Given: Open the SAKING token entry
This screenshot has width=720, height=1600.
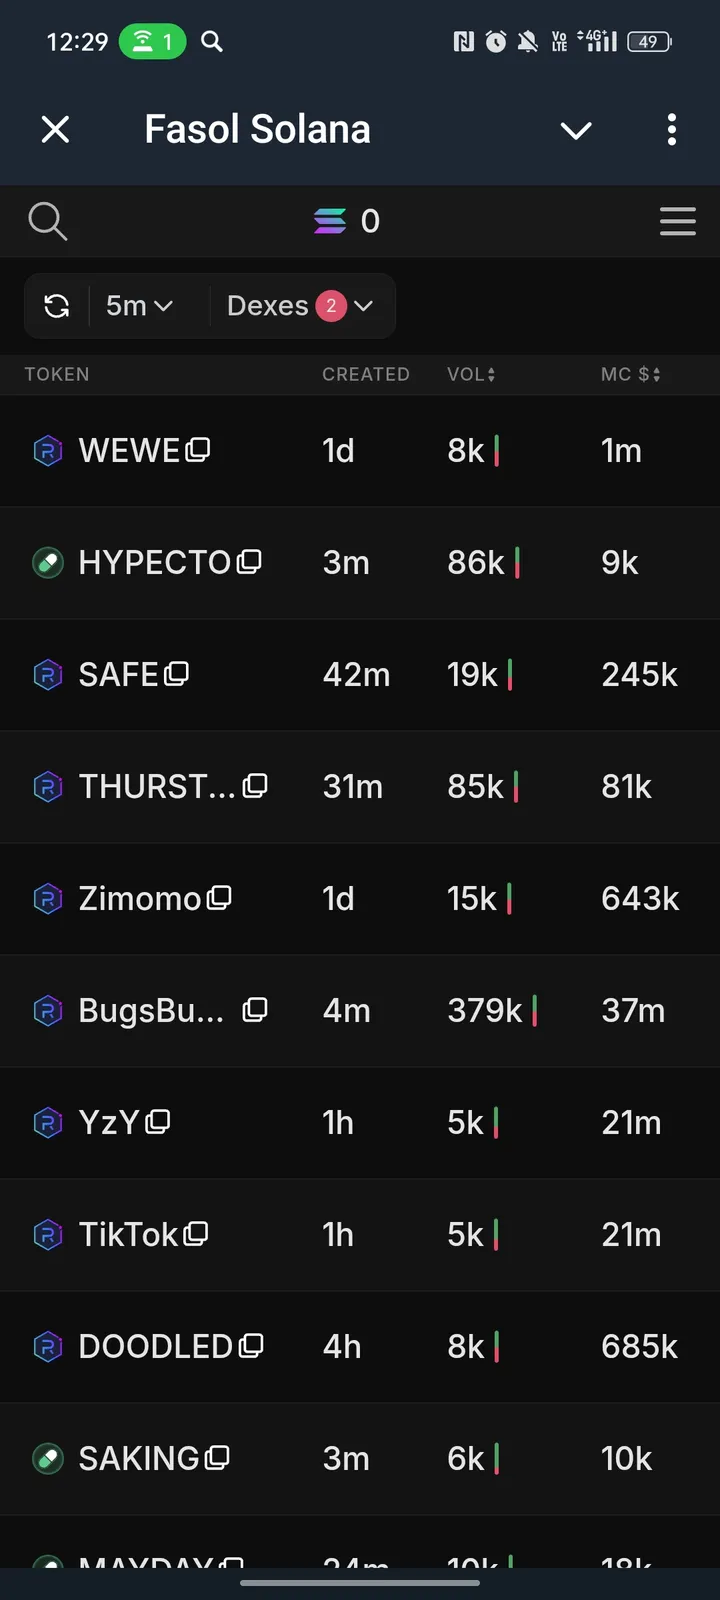Looking at the screenshot, I should pyautogui.click(x=138, y=1459).
